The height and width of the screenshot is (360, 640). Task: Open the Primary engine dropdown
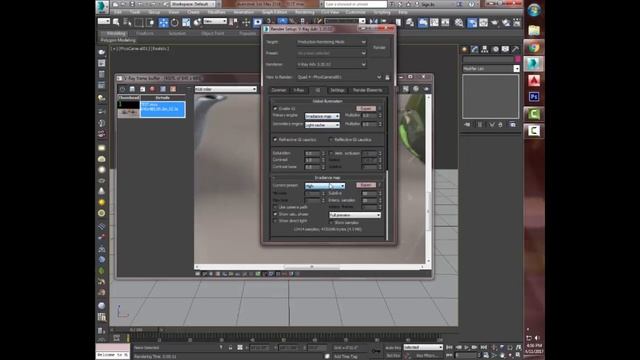coord(322,116)
